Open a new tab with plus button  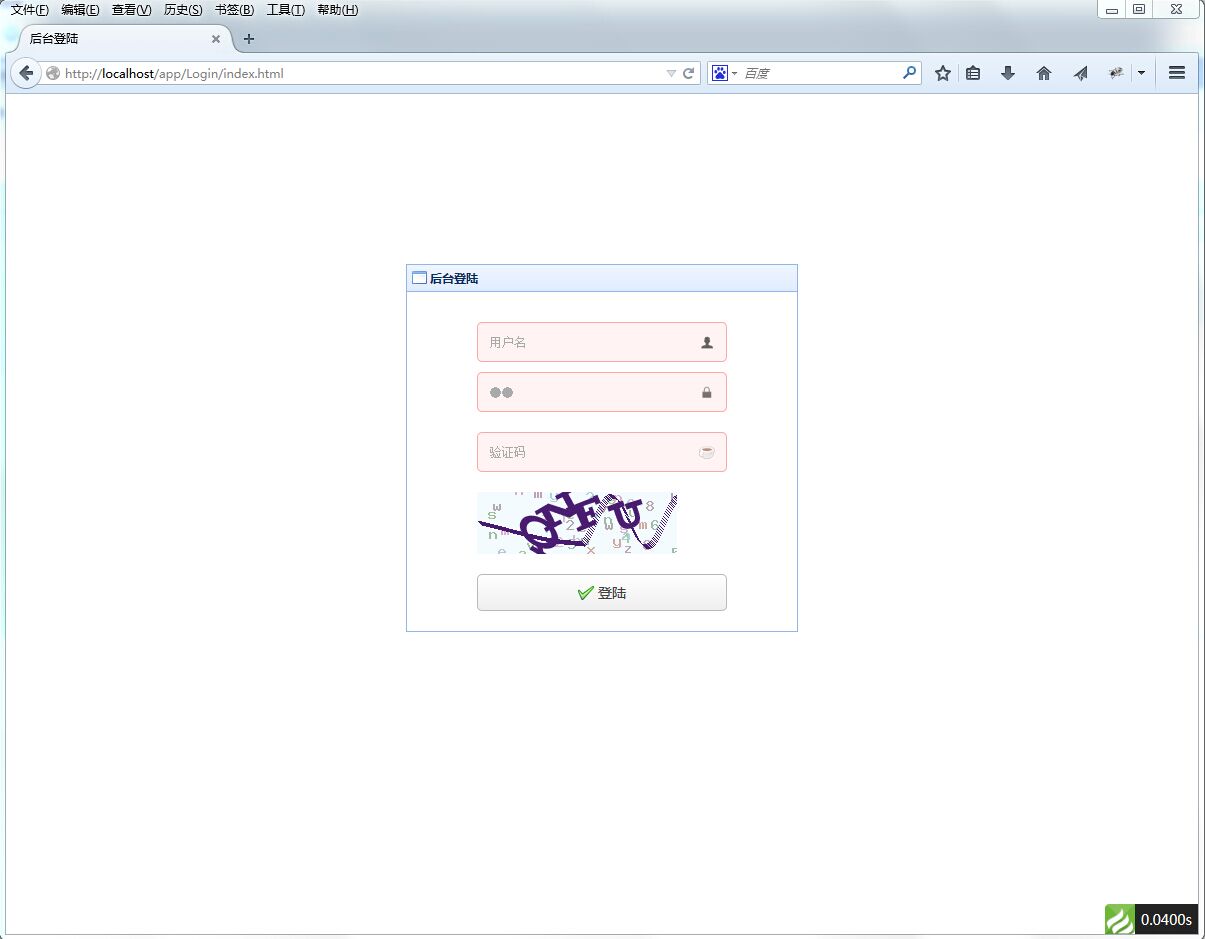coord(249,39)
